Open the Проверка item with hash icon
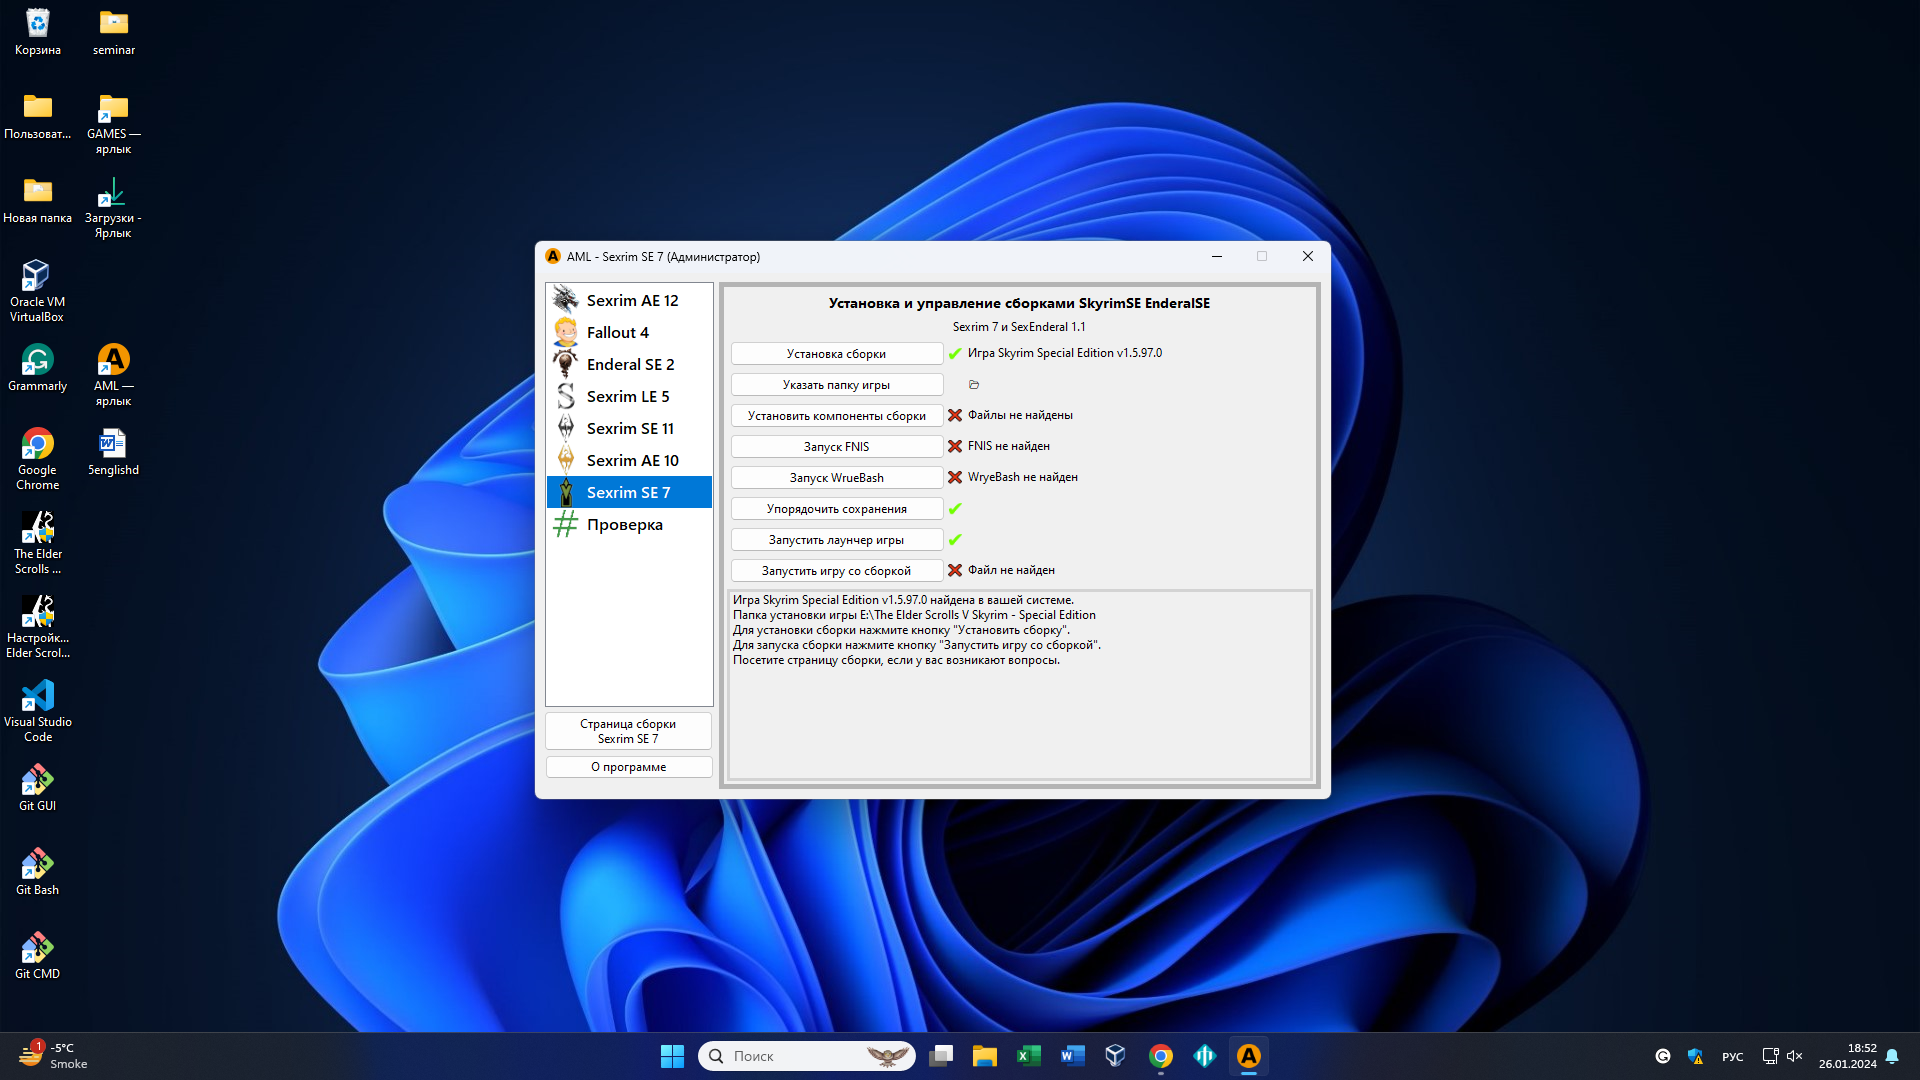 [x=624, y=525]
